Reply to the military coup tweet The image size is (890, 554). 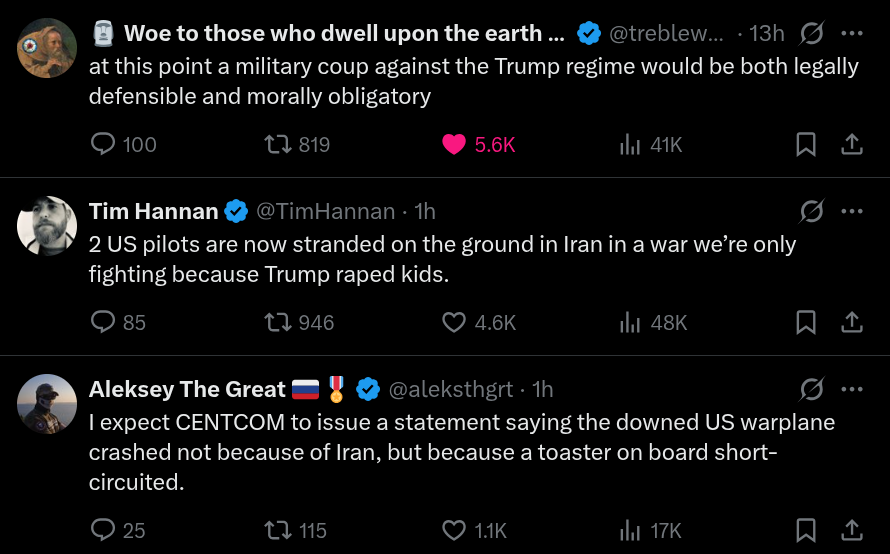tap(104, 145)
